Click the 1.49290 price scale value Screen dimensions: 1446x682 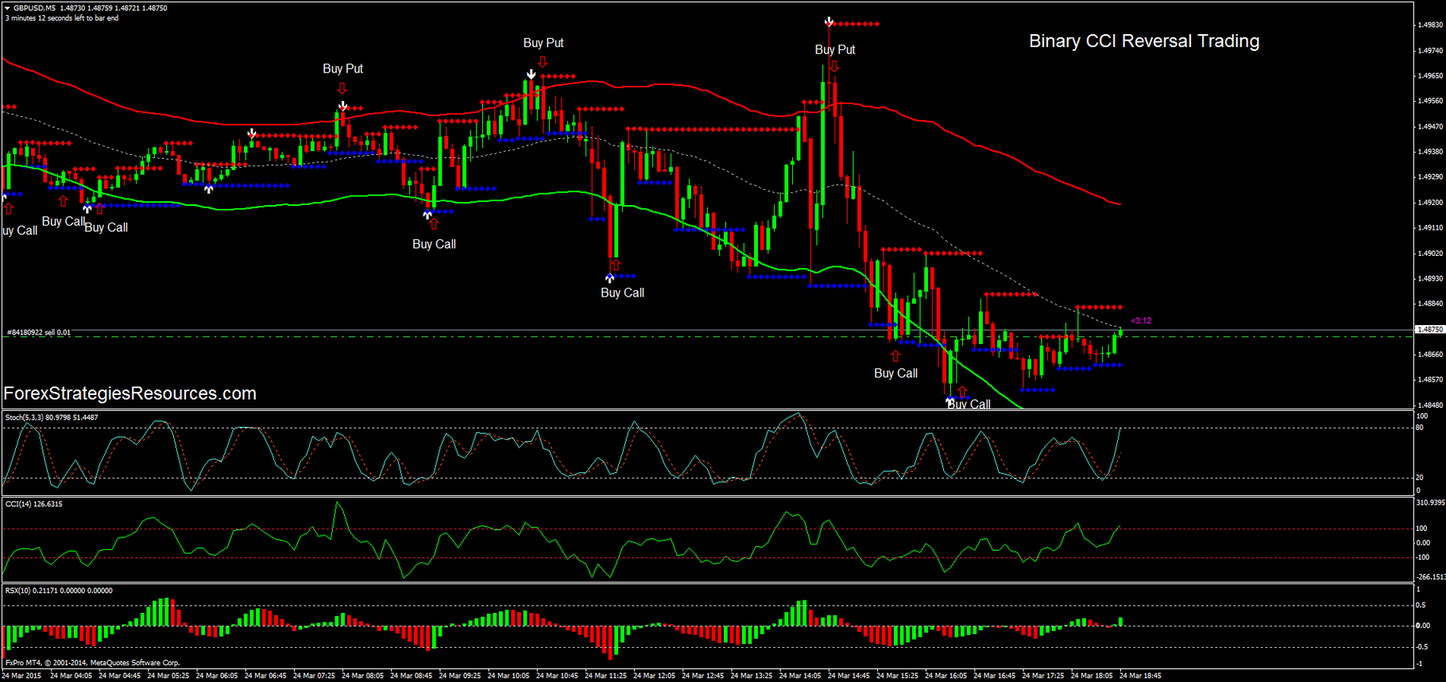click(1429, 177)
